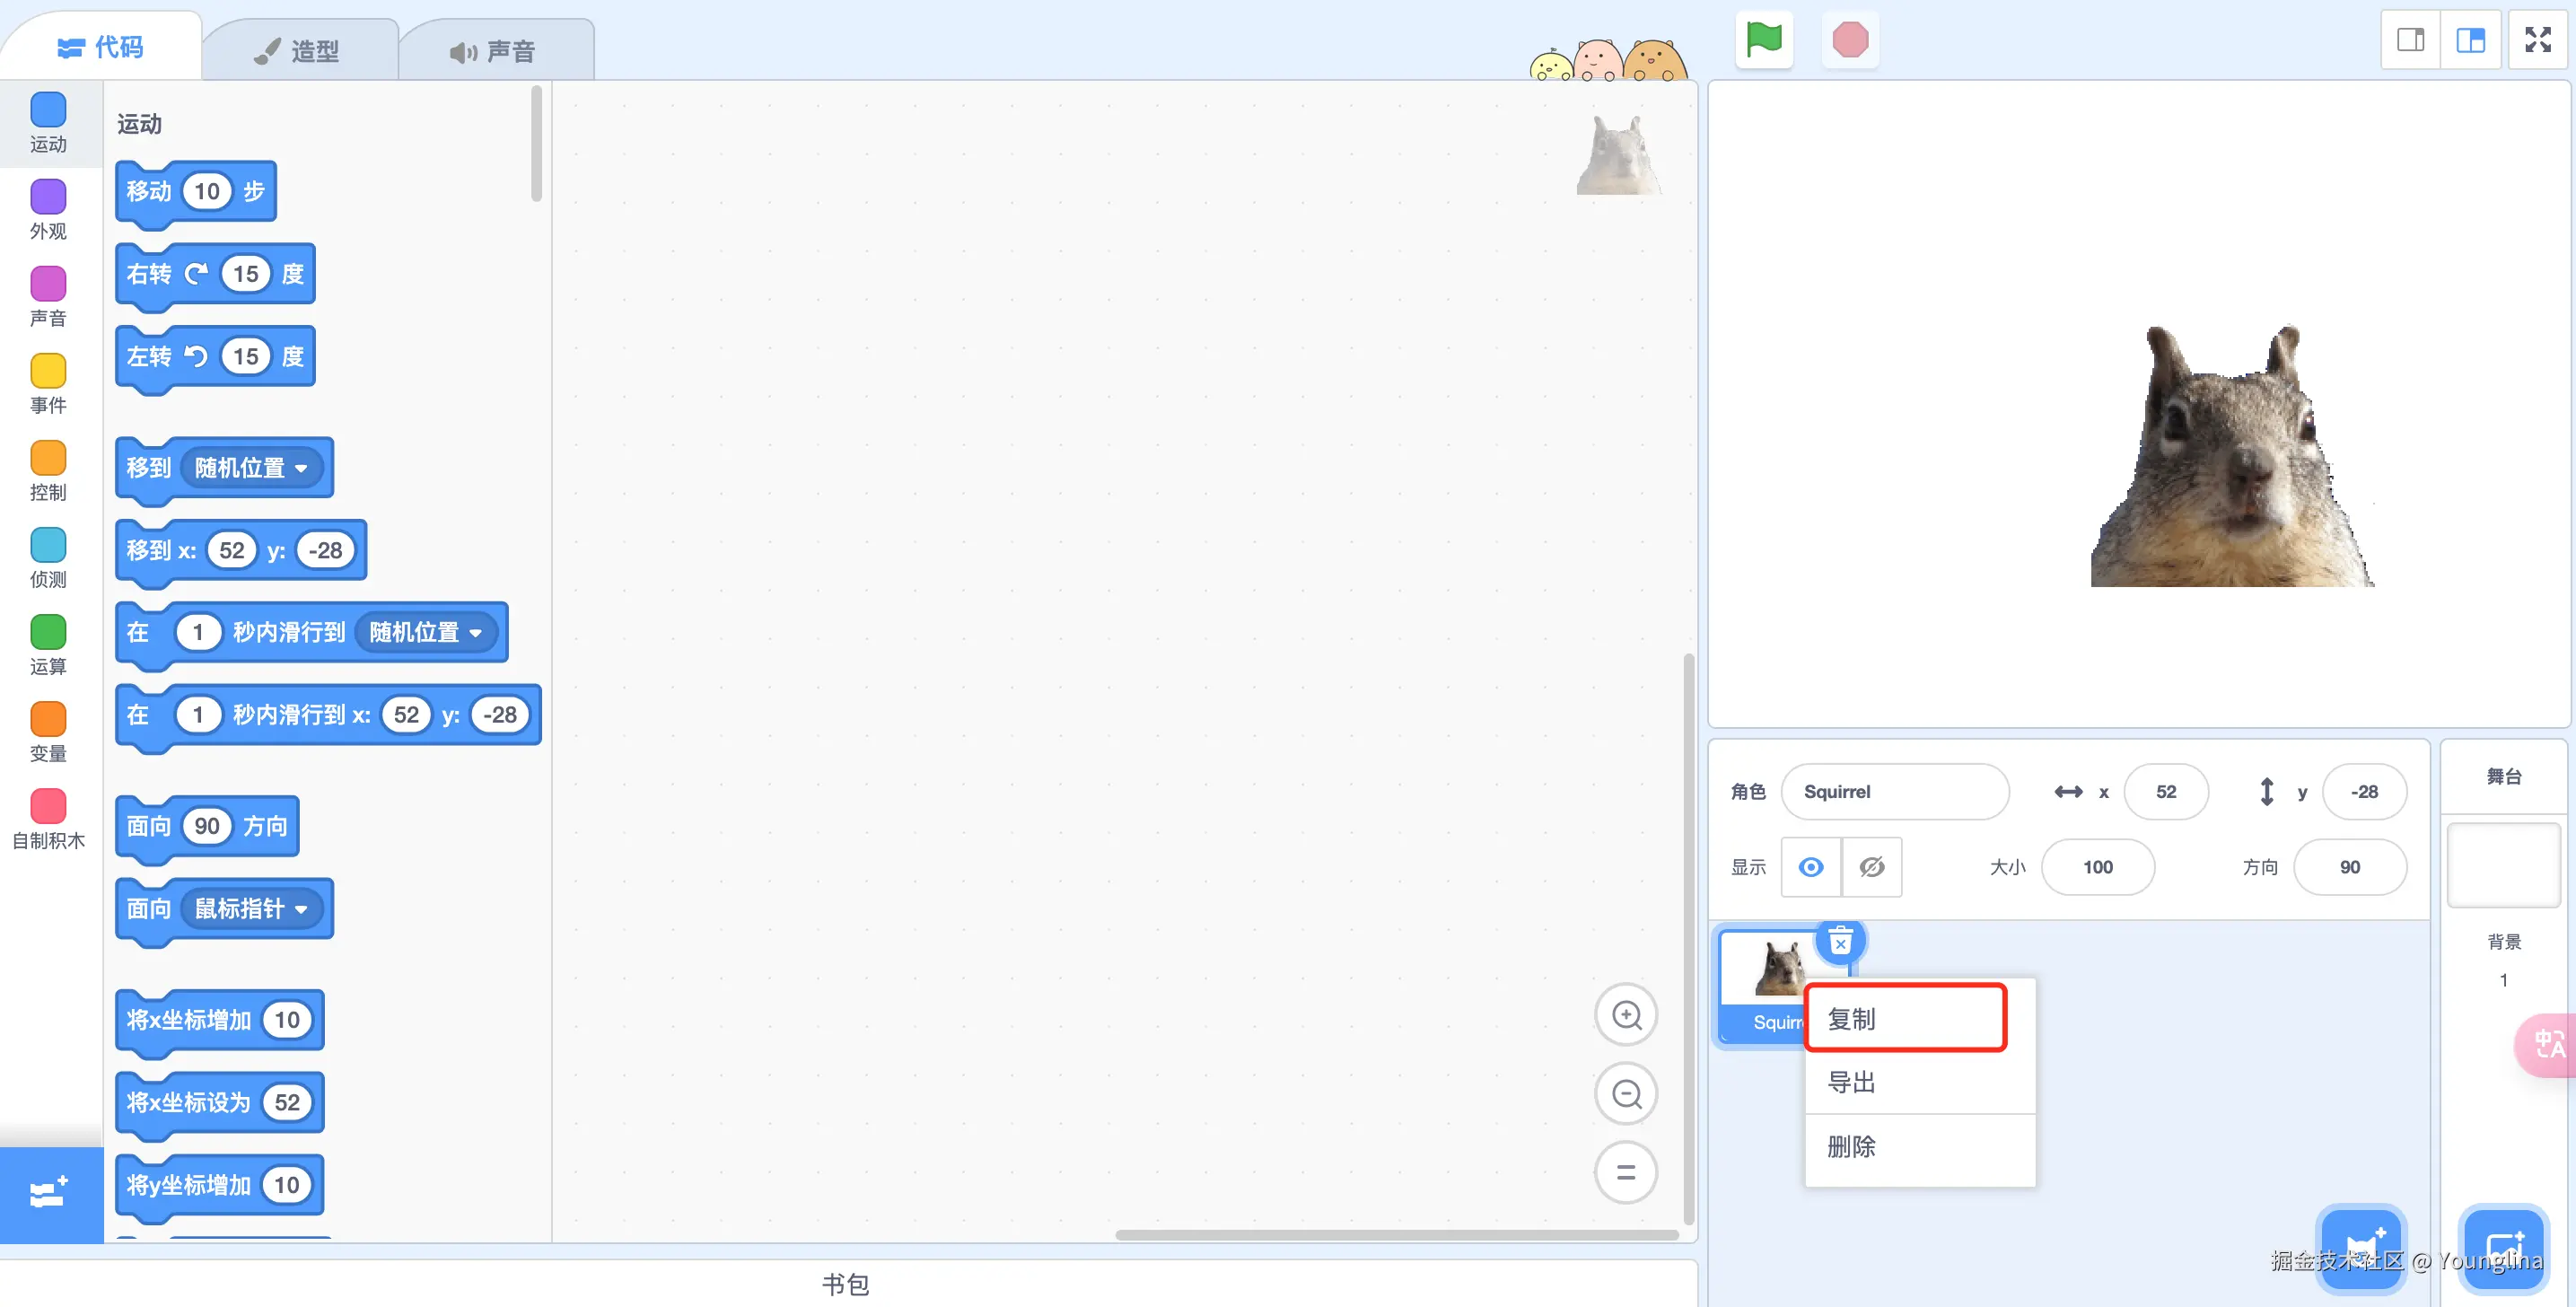Click the sprite name field Squirrel
Viewport: 2576px width, 1307px height.
[x=1893, y=792]
